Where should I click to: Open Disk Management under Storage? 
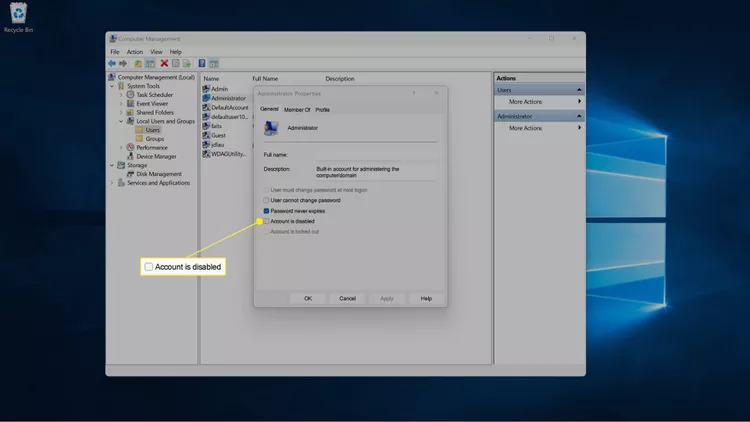click(x=158, y=174)
